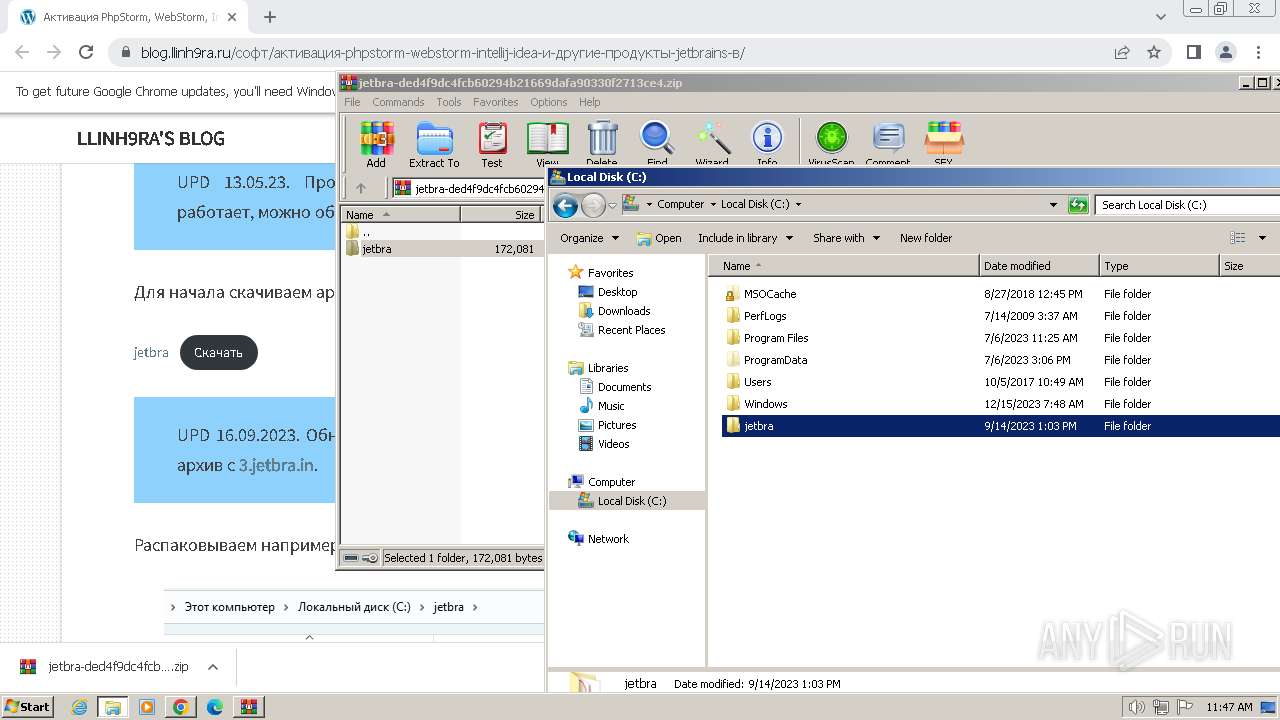Open download item options chevron in Chrome
1280x720 pixels.
tap(212, 667)
